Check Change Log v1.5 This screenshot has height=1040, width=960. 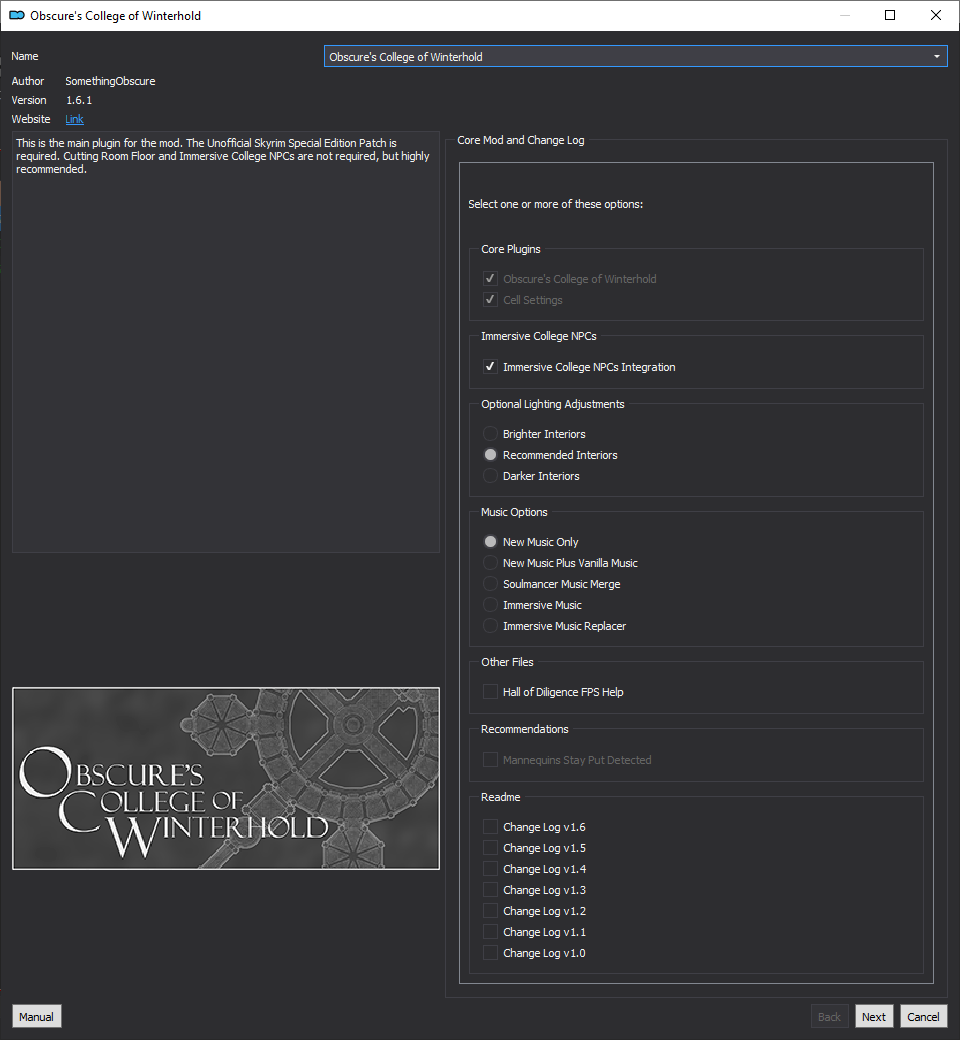[x=490, y=848]
